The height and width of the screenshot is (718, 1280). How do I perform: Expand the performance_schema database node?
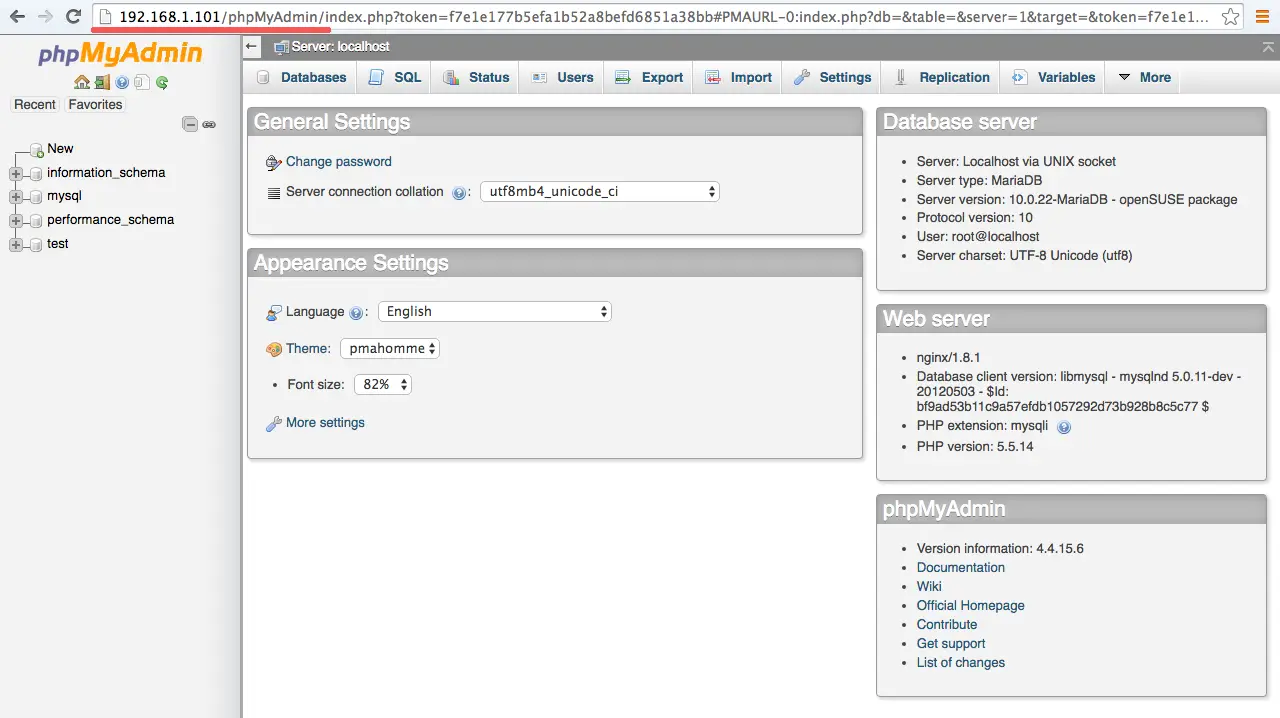[x=16, y=220]
